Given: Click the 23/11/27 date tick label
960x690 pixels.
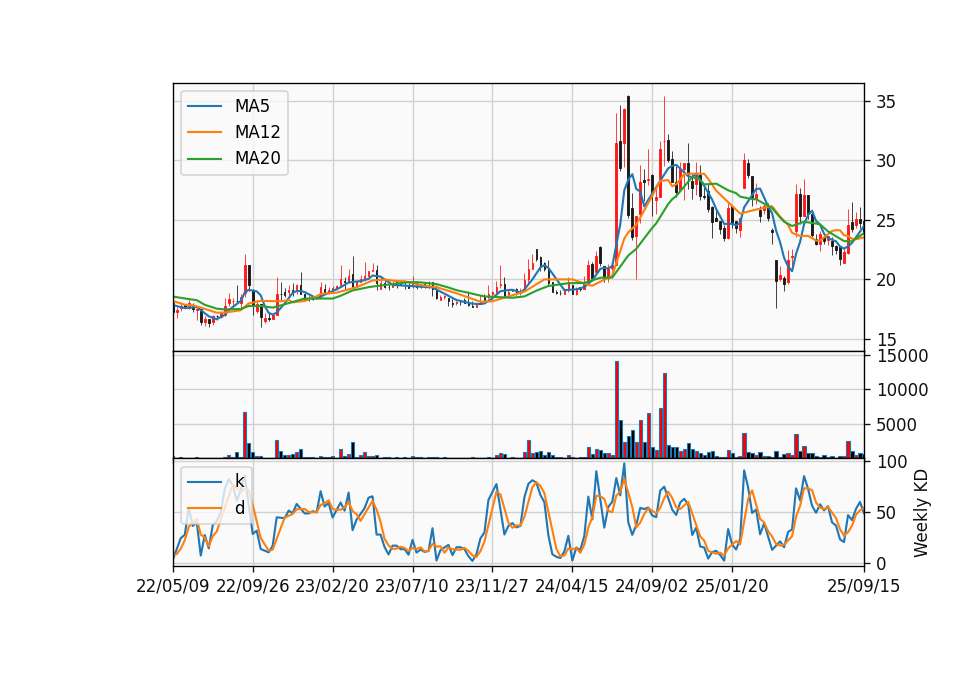Looking at the screenshot, I should pyautogui.click(x=492, y=586).
